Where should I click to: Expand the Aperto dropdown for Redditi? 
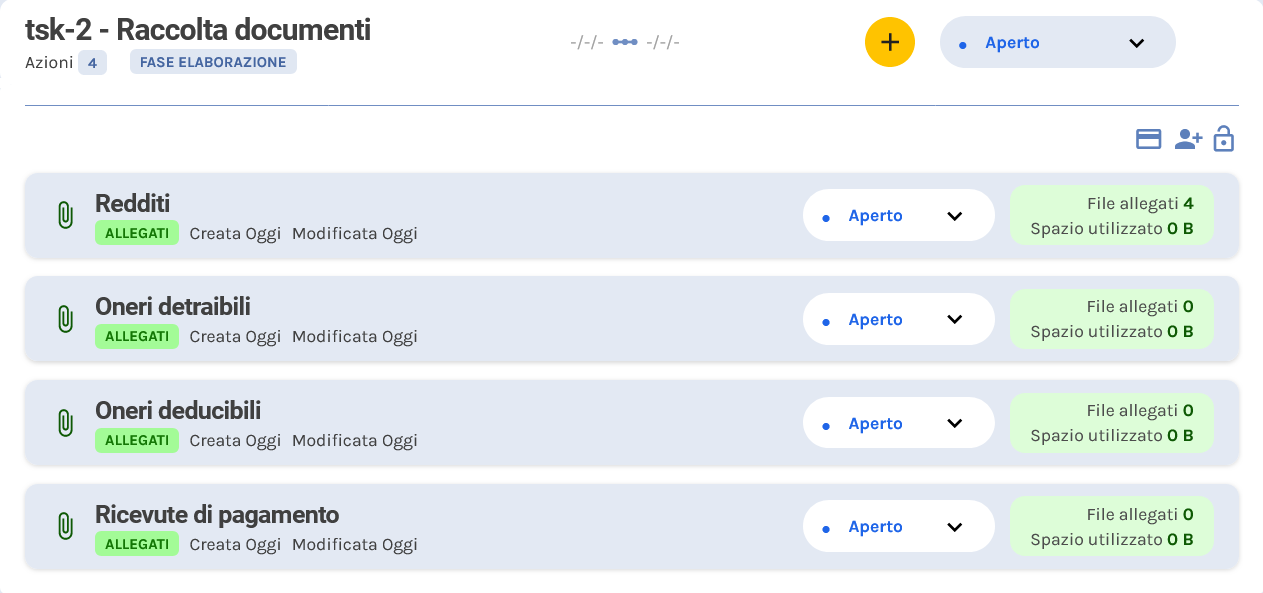click(898, 214)
